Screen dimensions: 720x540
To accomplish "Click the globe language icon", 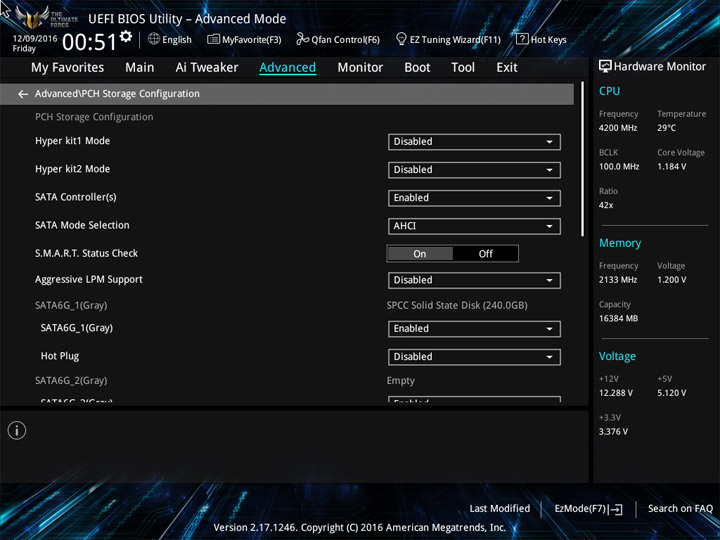I will 154,39.
